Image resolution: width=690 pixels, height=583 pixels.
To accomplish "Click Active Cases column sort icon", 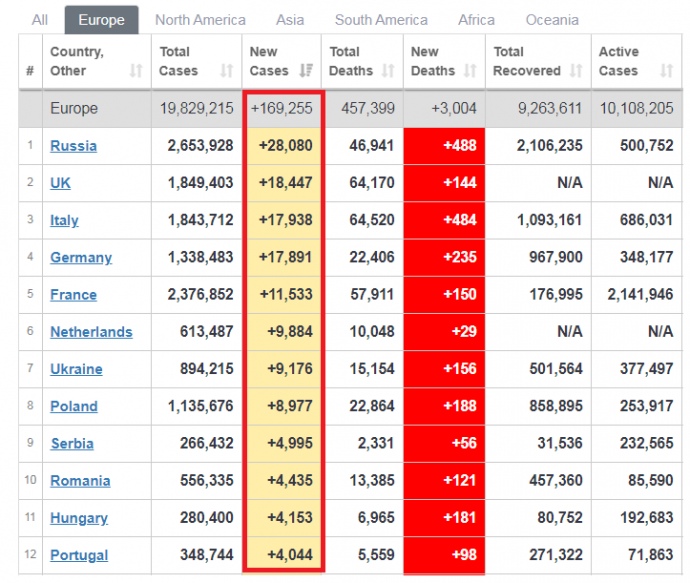I will click(x=666, y=71).
